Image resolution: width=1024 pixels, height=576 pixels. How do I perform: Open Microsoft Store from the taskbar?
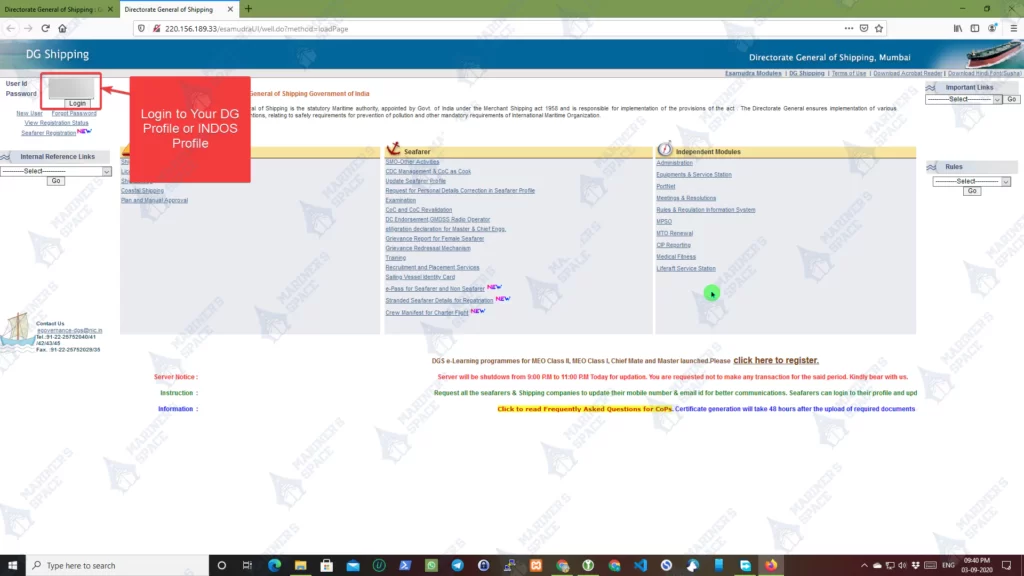pos(327,566)
